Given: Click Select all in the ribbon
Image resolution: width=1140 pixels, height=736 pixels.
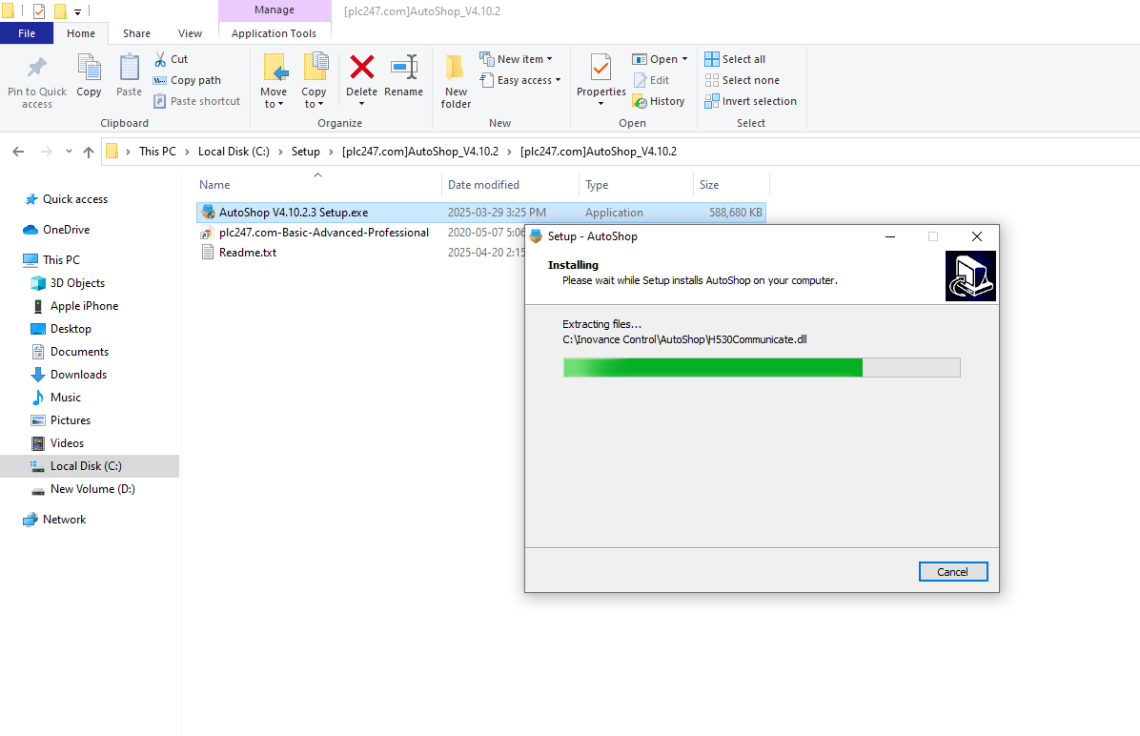Looking at the screenshot, I should pyautogui.click(x=735, y=59).
